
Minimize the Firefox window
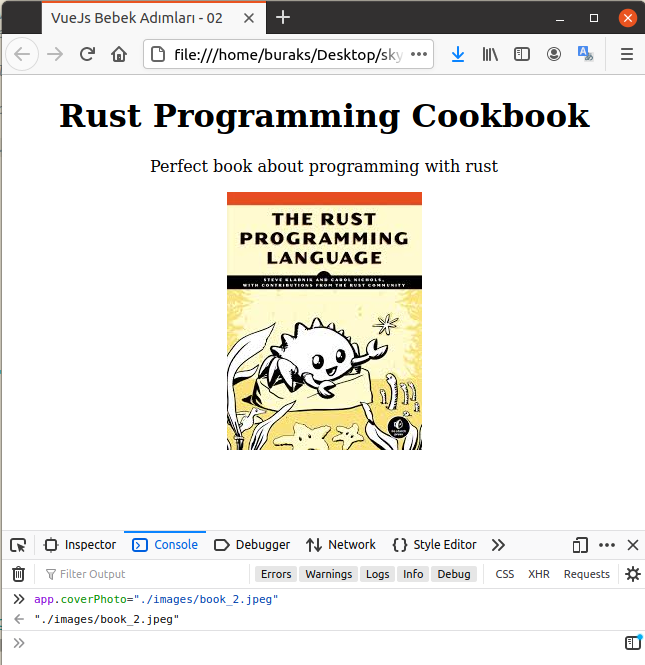click(560, 18)
